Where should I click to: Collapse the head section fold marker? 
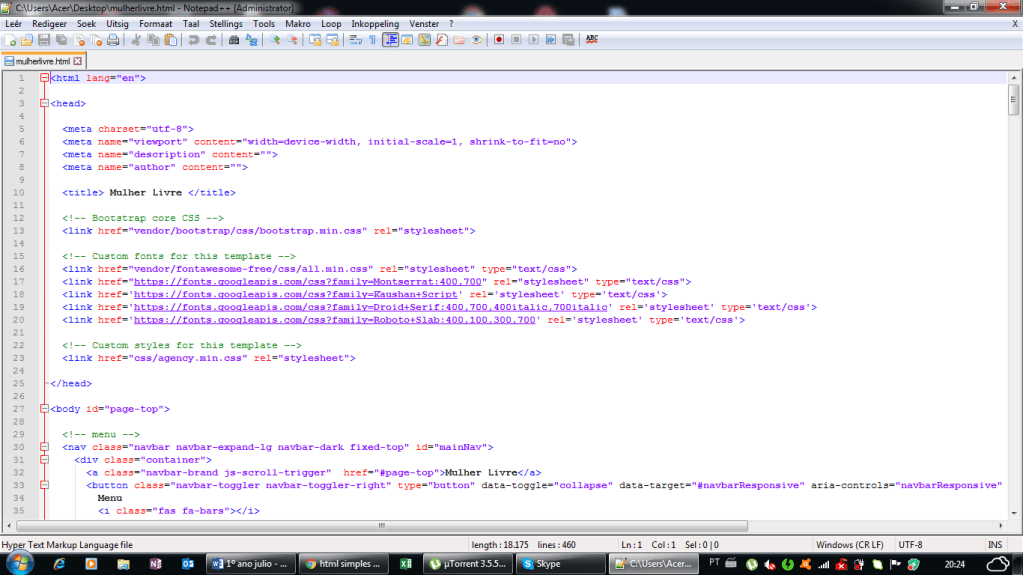(44, 103)
